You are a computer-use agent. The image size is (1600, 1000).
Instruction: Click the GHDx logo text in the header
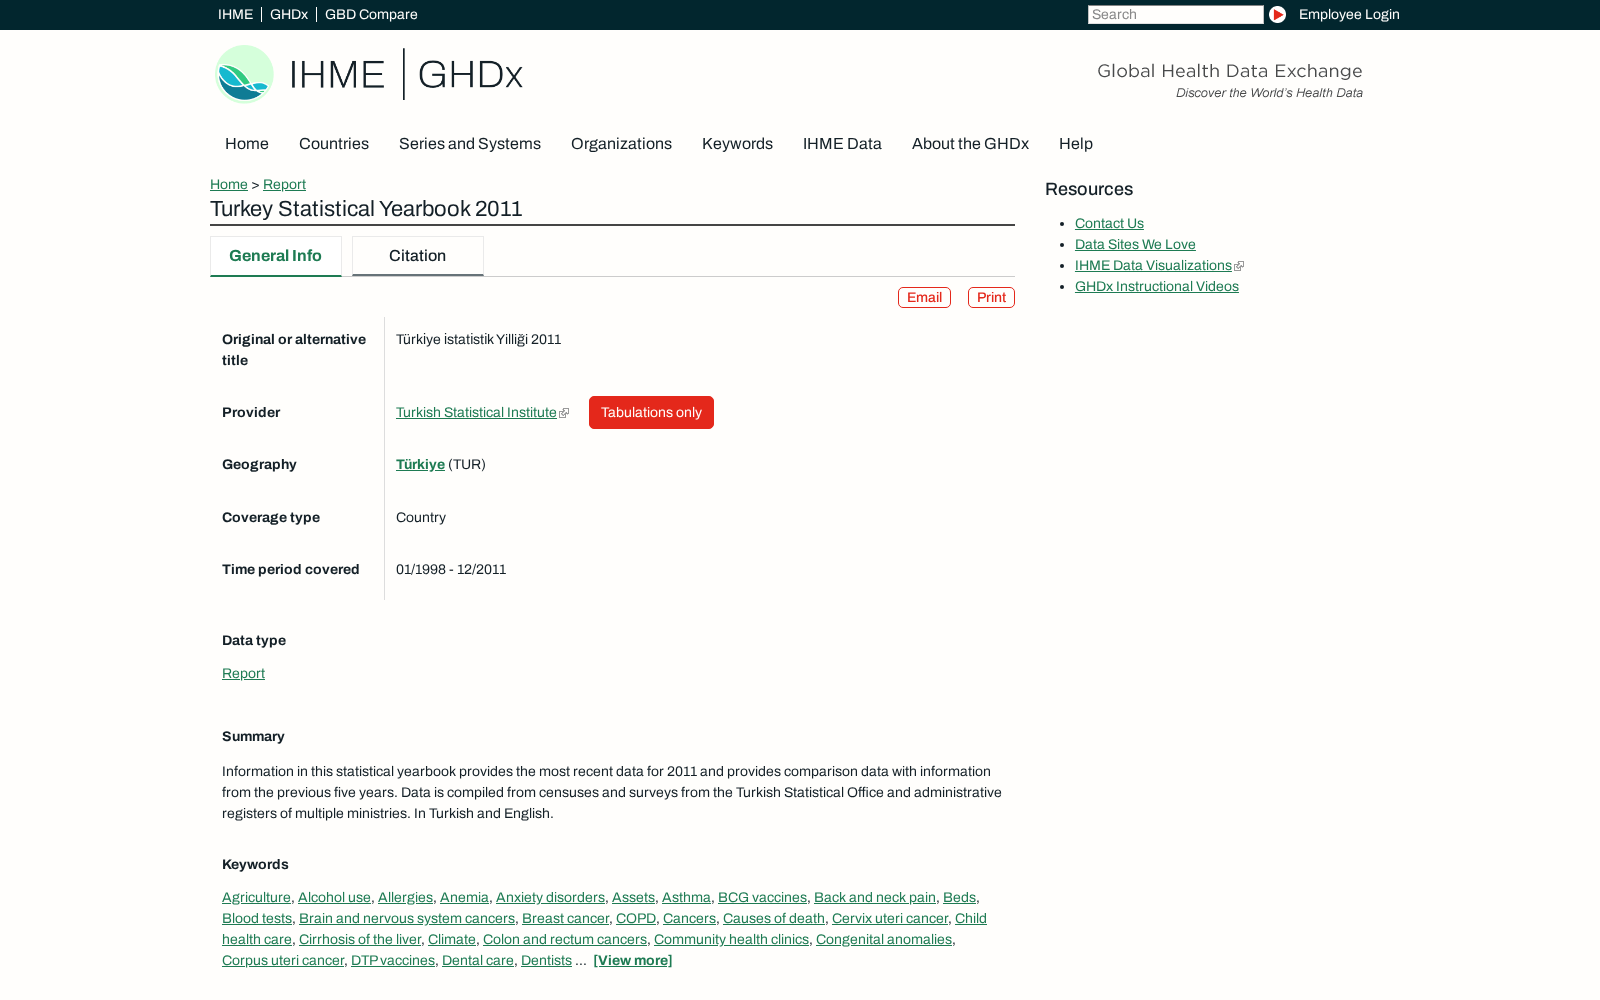coord(470,75)
